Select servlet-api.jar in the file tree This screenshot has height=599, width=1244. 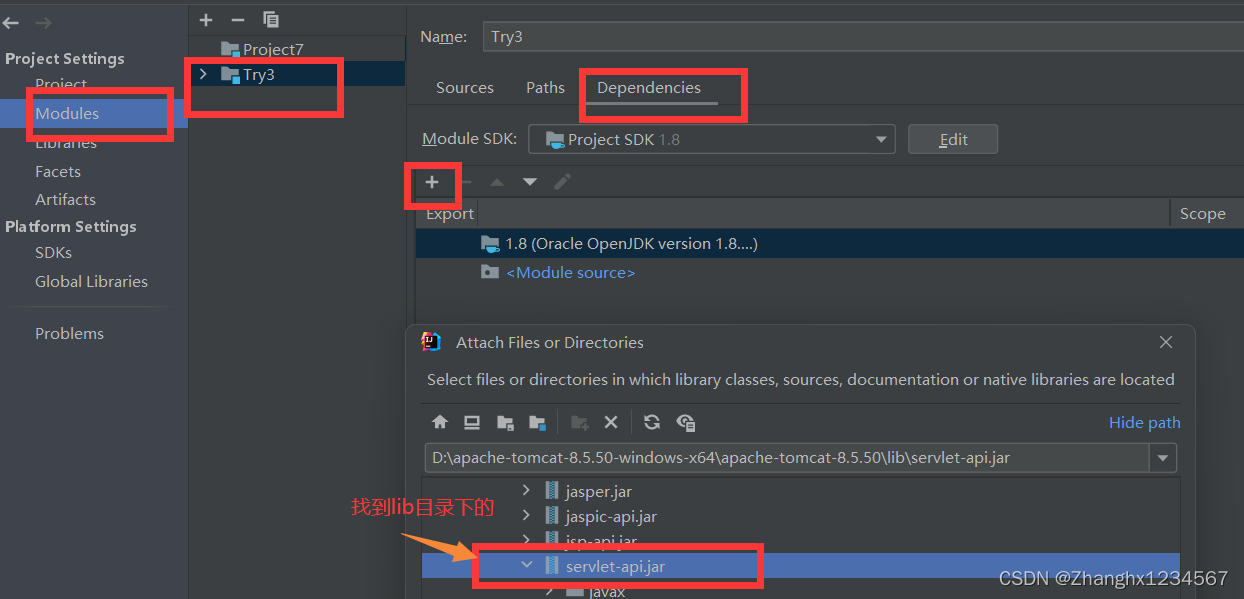(614, 565)
